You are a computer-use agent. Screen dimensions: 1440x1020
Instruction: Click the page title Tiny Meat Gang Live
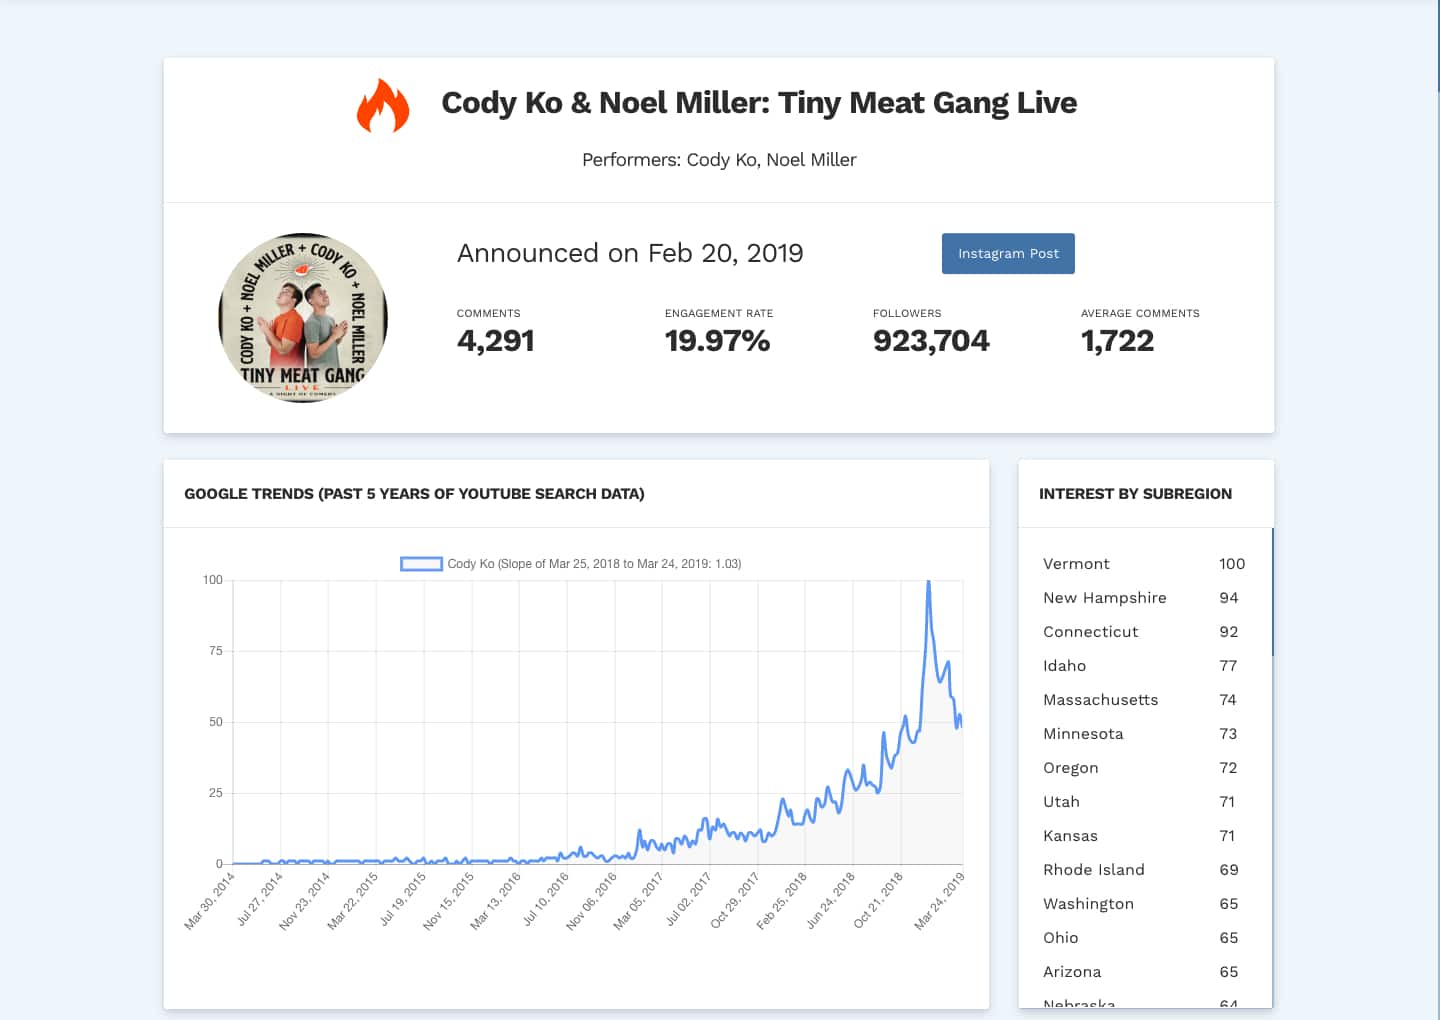759,103
